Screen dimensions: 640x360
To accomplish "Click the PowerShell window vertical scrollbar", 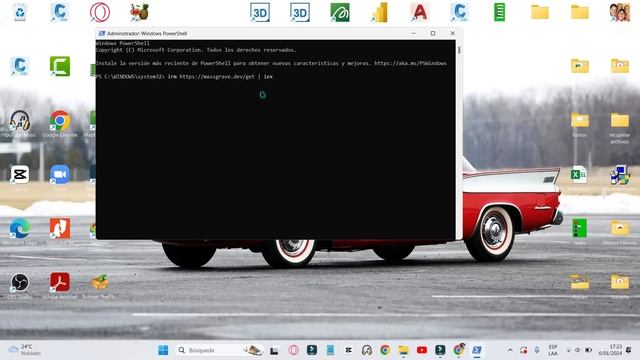I will (x=459, y=139).
